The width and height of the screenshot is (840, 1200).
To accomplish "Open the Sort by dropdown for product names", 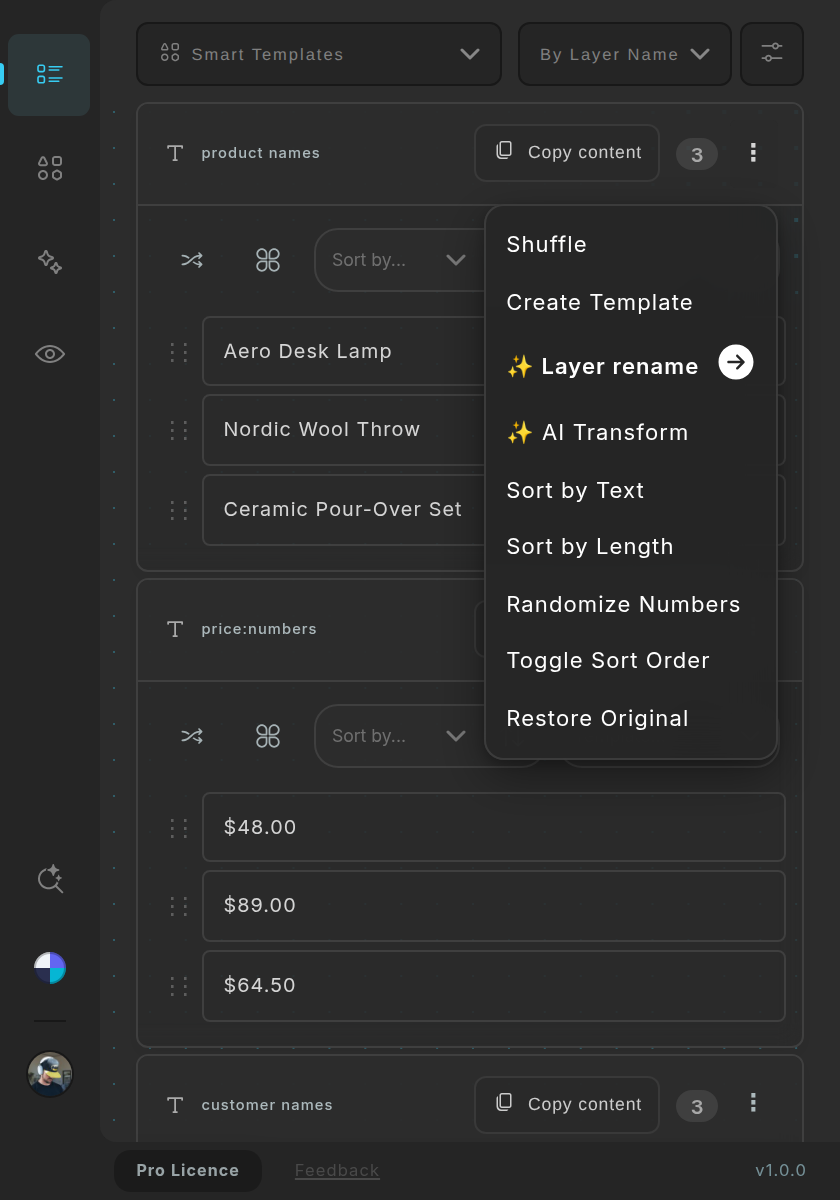I will (400, 260).
